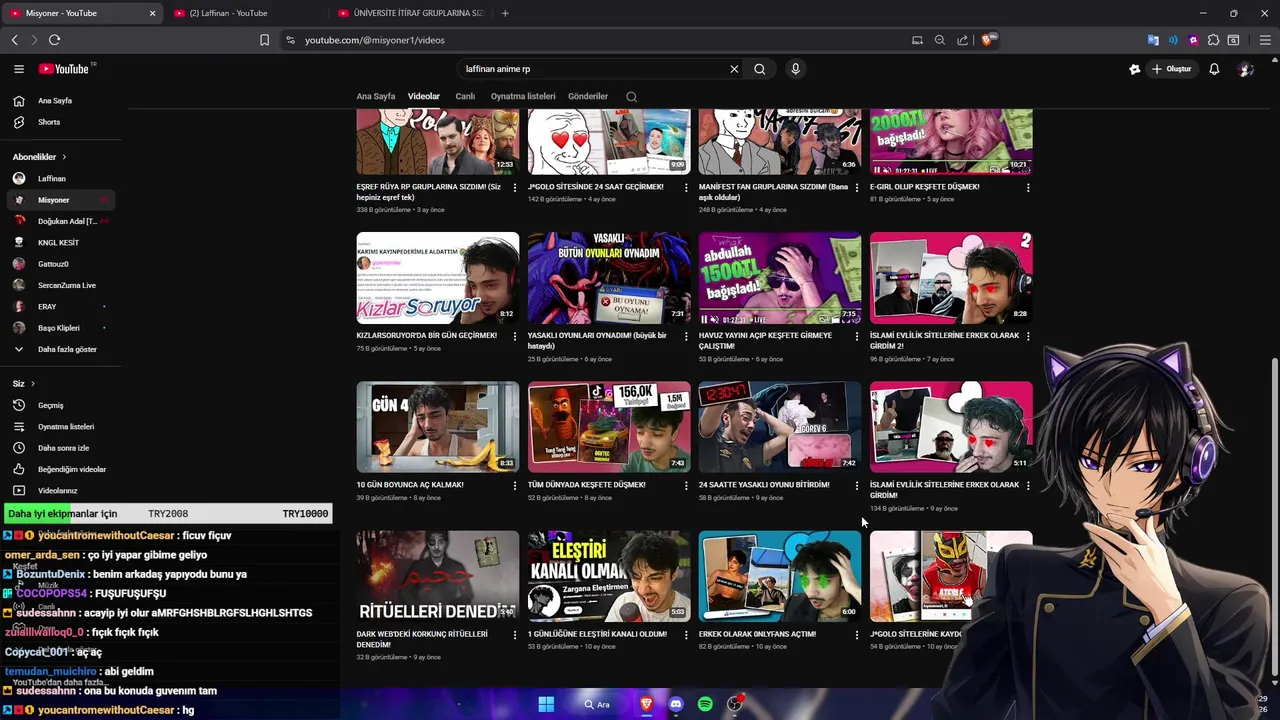Open 1 GÜNLÜĞÜNE ELEŞTİRİ KANALI OLDUM title

597,634
